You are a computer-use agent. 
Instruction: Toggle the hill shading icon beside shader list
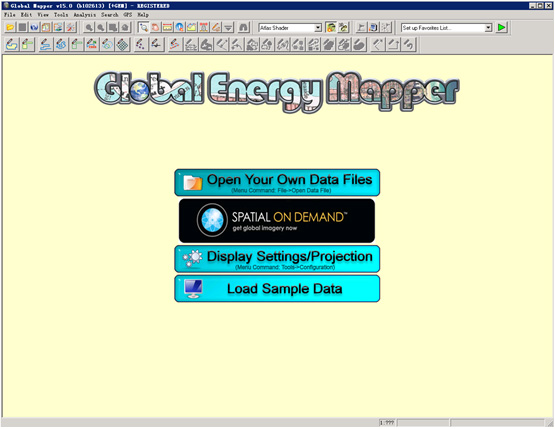pos(331,27)
